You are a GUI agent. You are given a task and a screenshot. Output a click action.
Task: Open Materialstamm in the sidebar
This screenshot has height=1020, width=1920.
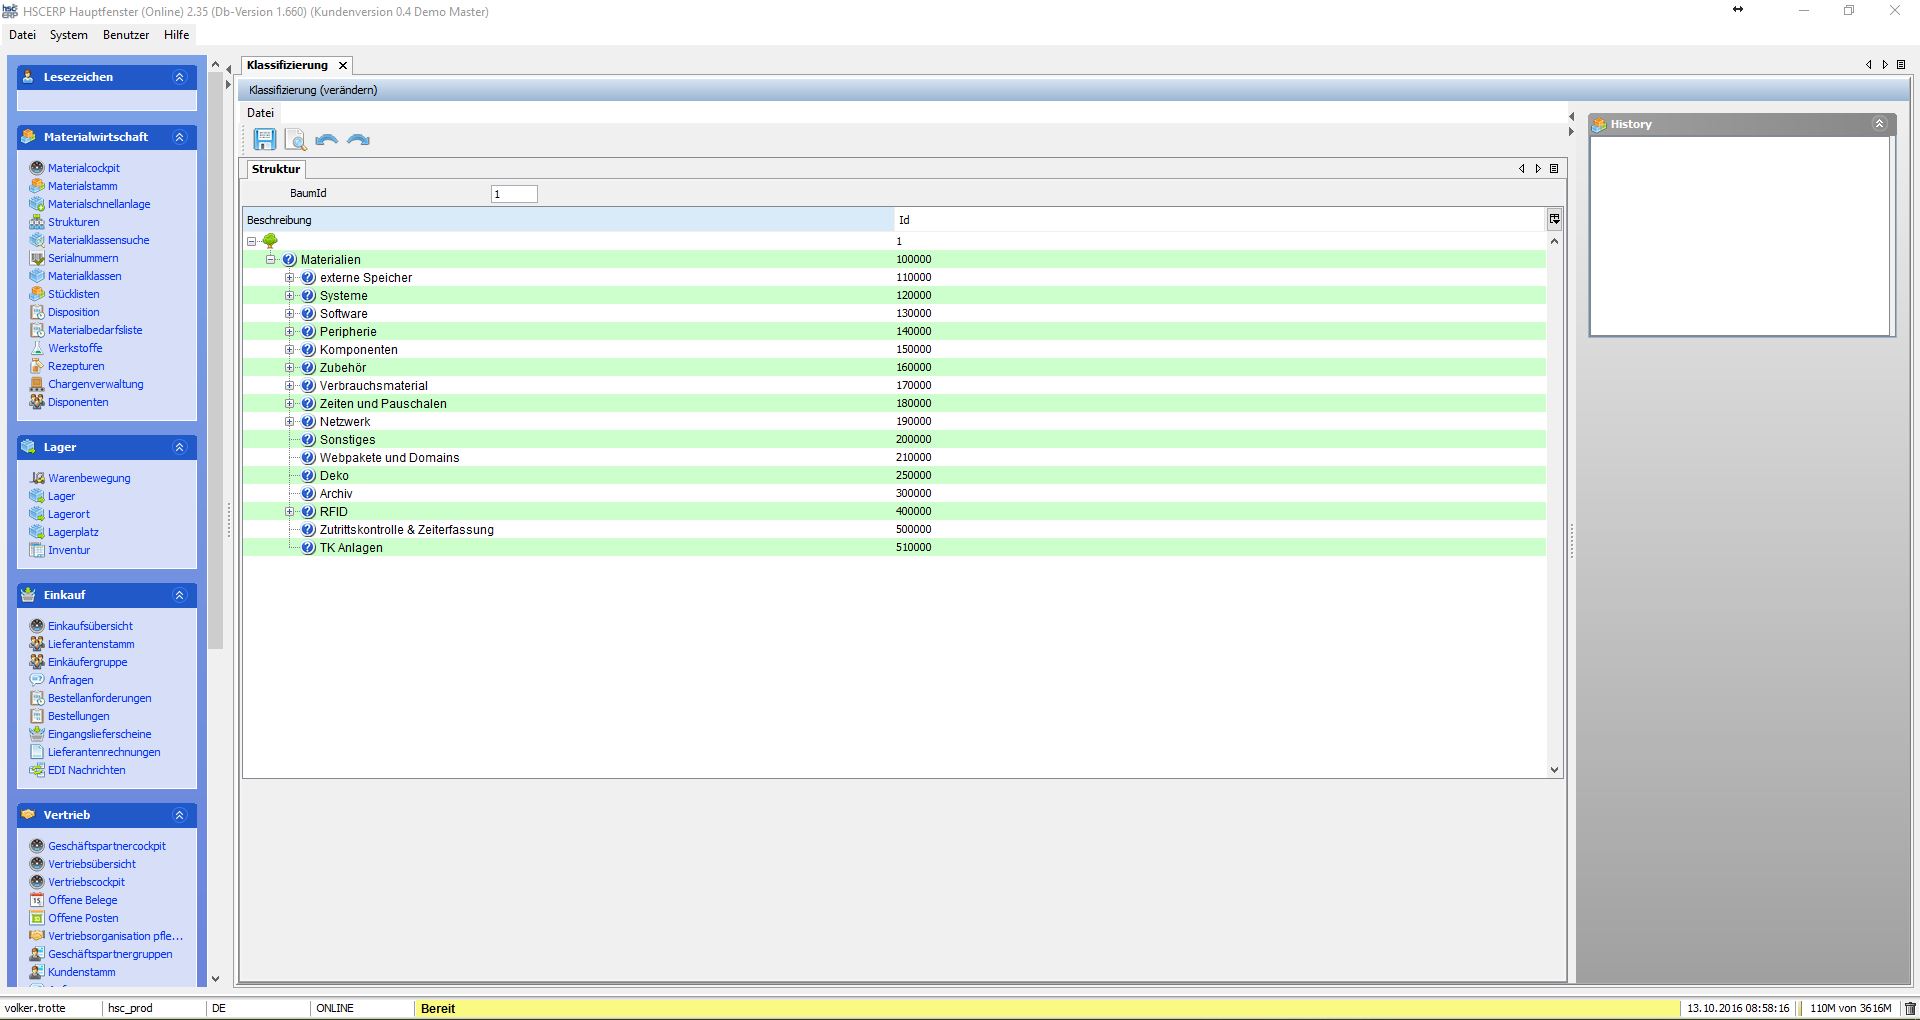pos(82,186)
